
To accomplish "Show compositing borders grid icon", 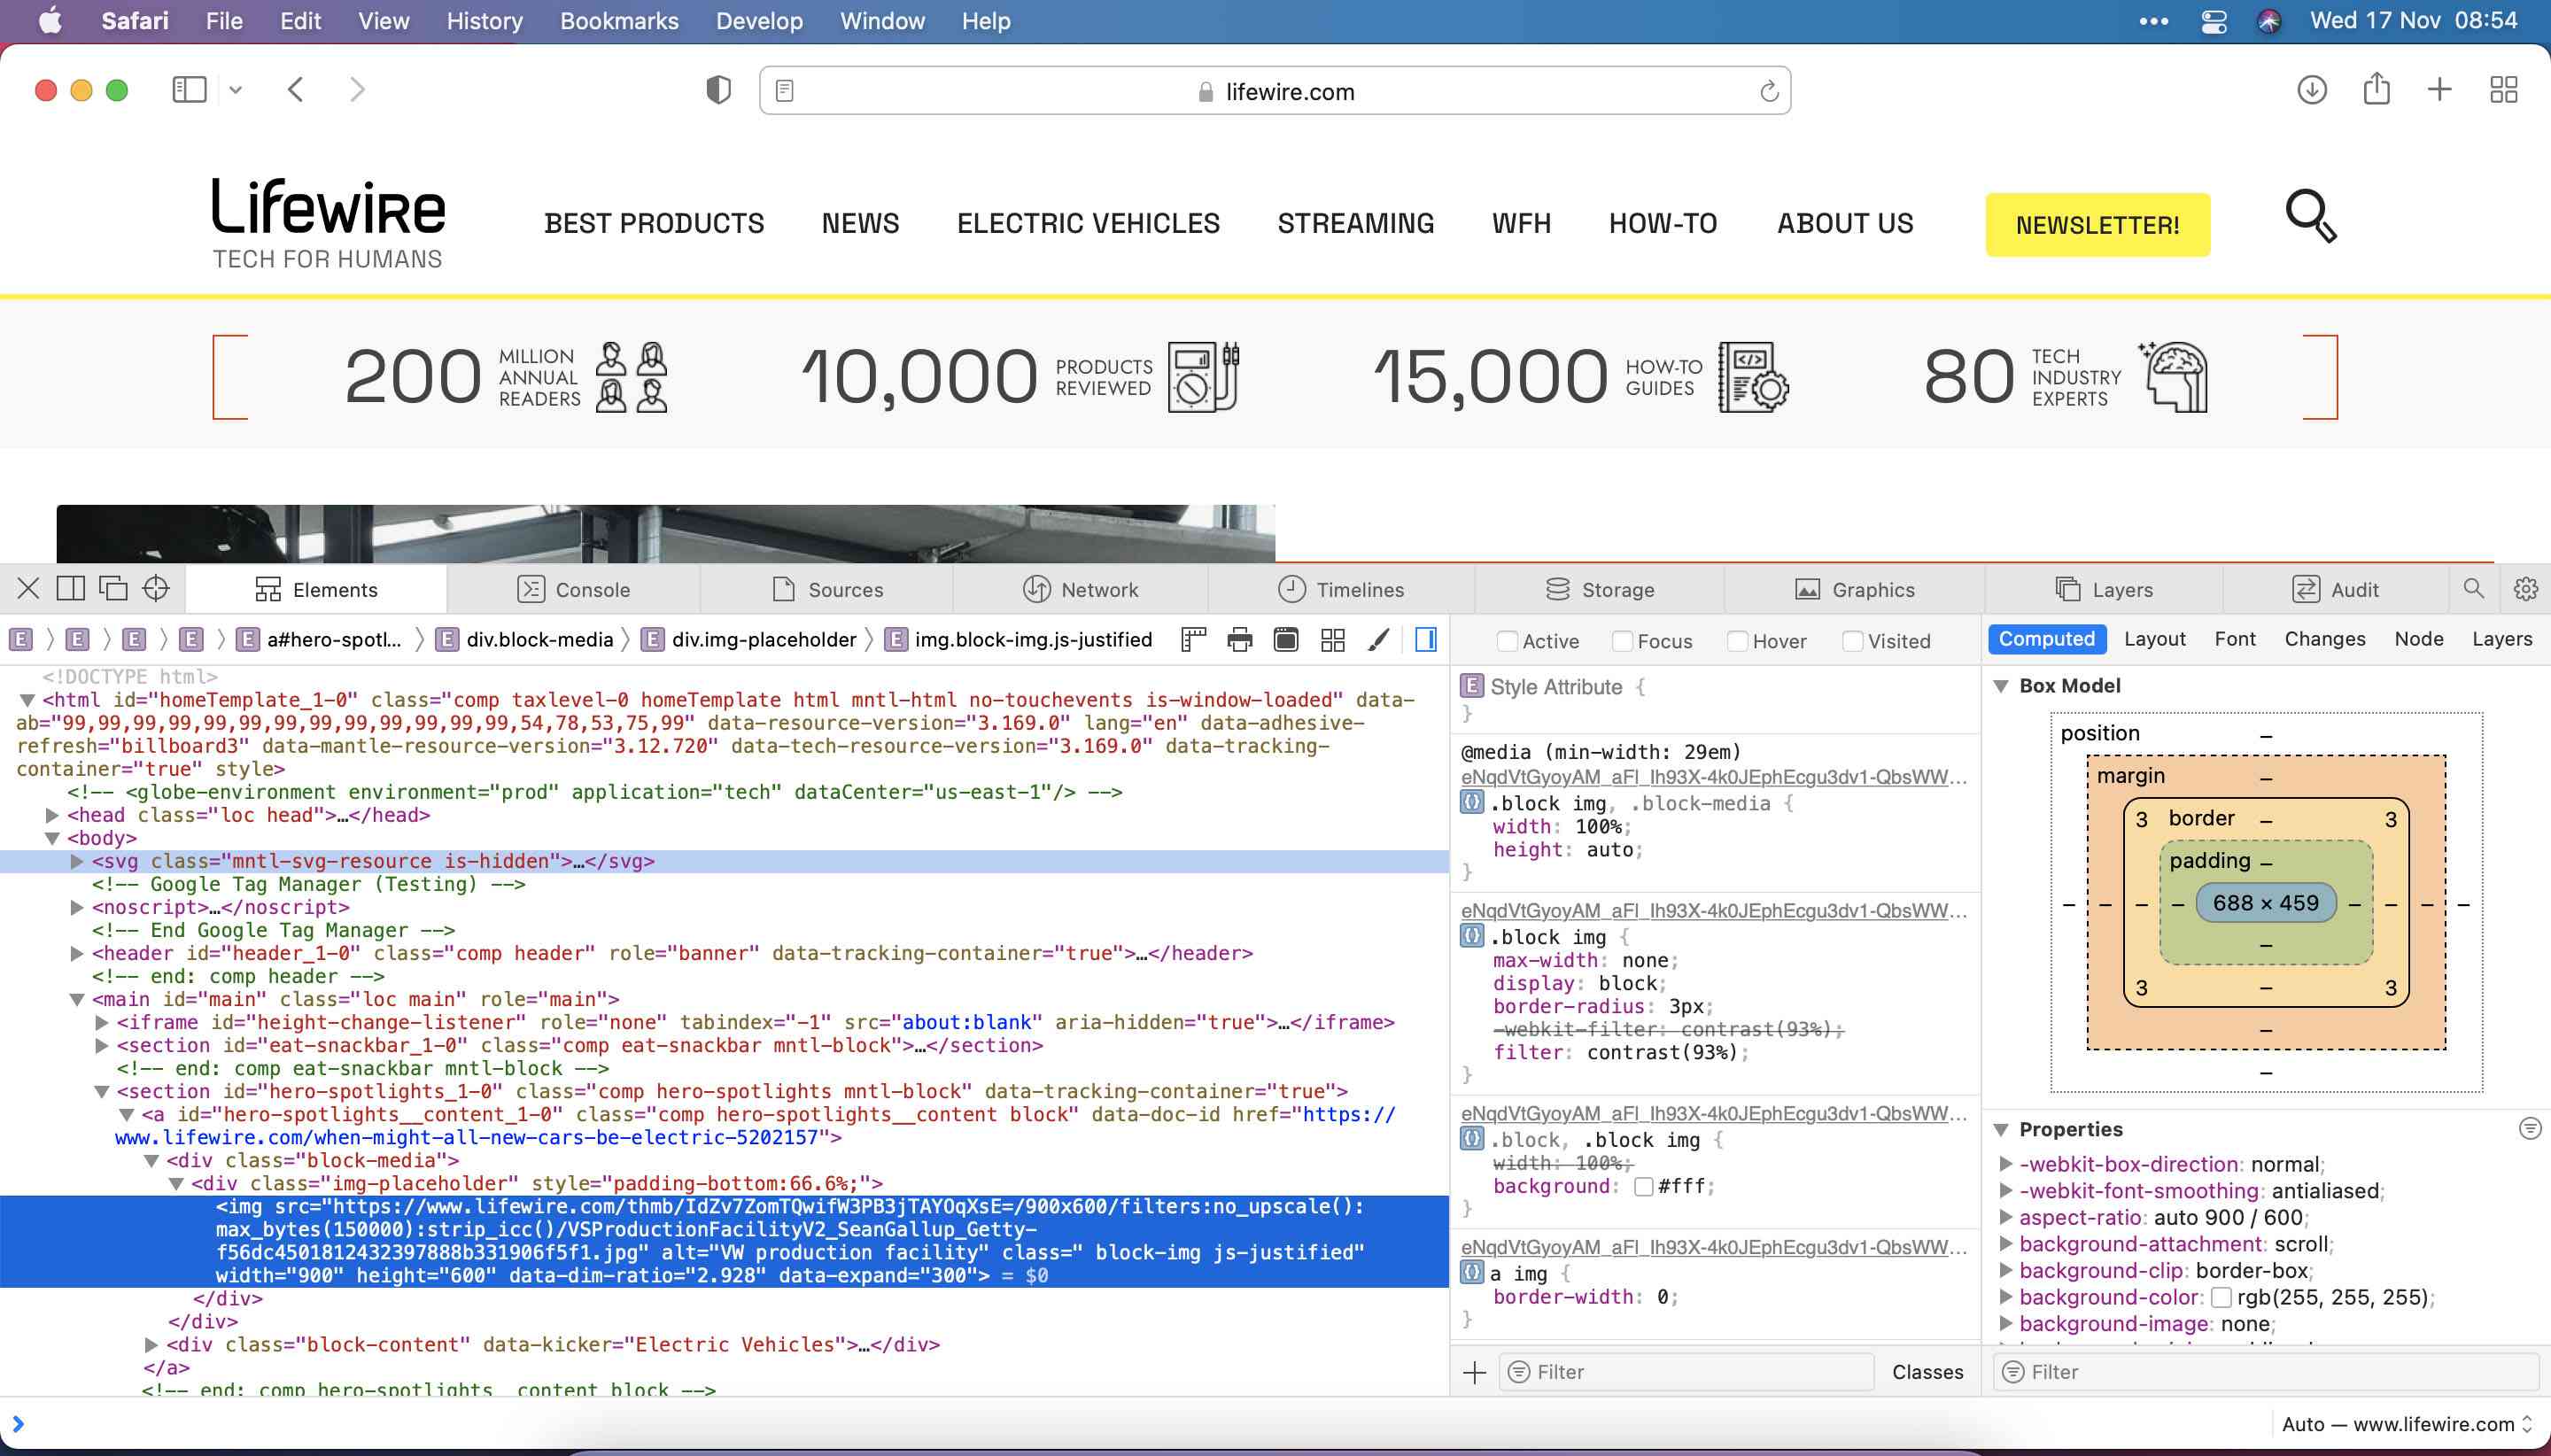I will pyautogui.click(x=1332, y=639).
